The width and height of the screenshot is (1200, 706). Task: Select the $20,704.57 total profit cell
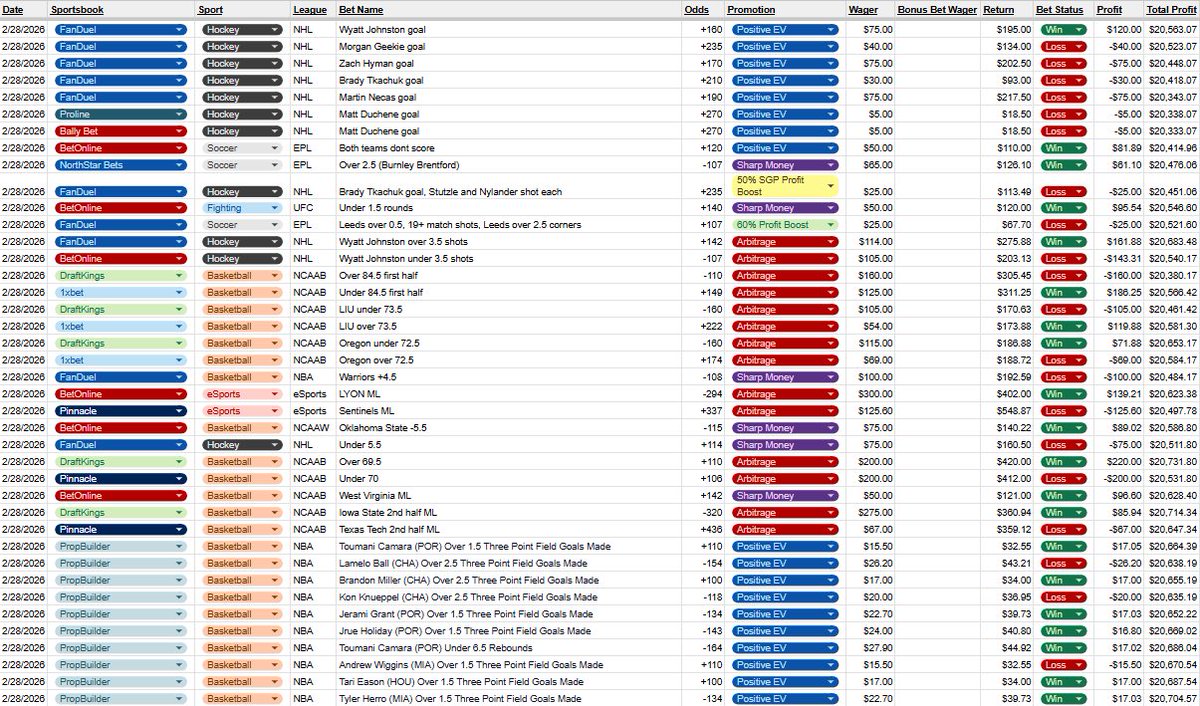(x=1172, y=699)
